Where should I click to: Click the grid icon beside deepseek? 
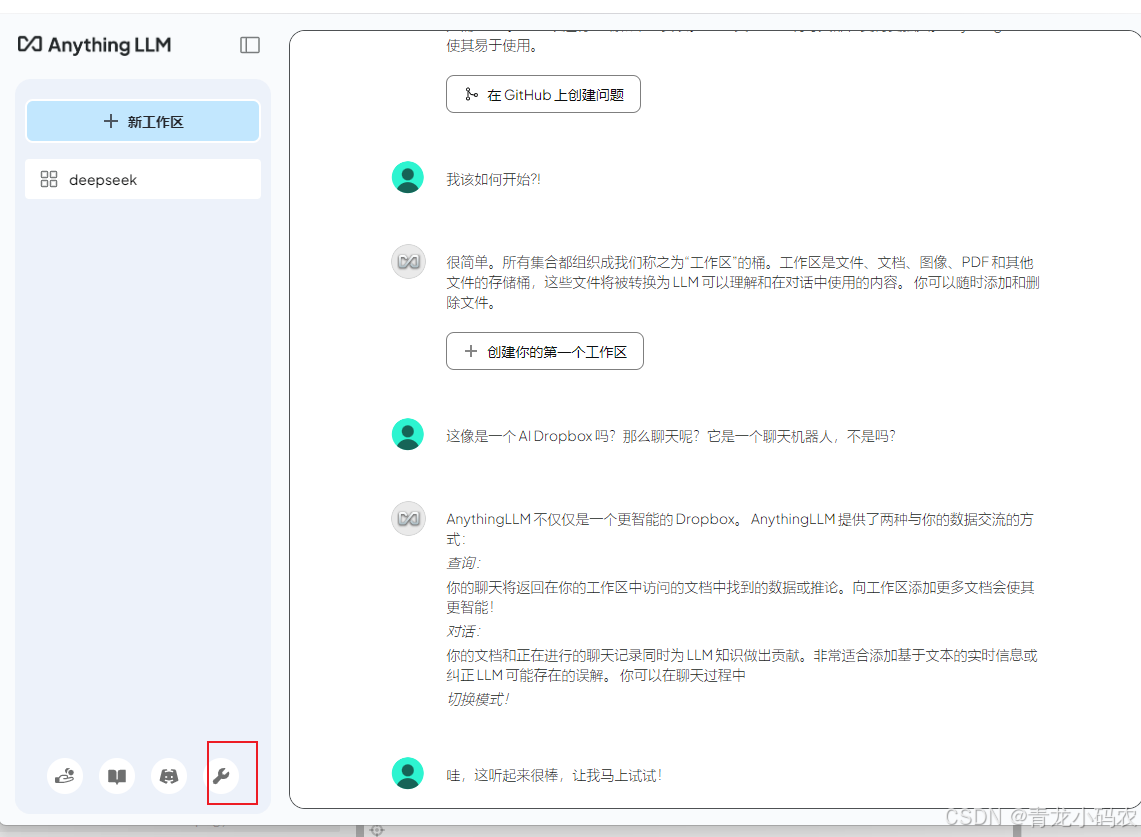[x=49, y=179]
